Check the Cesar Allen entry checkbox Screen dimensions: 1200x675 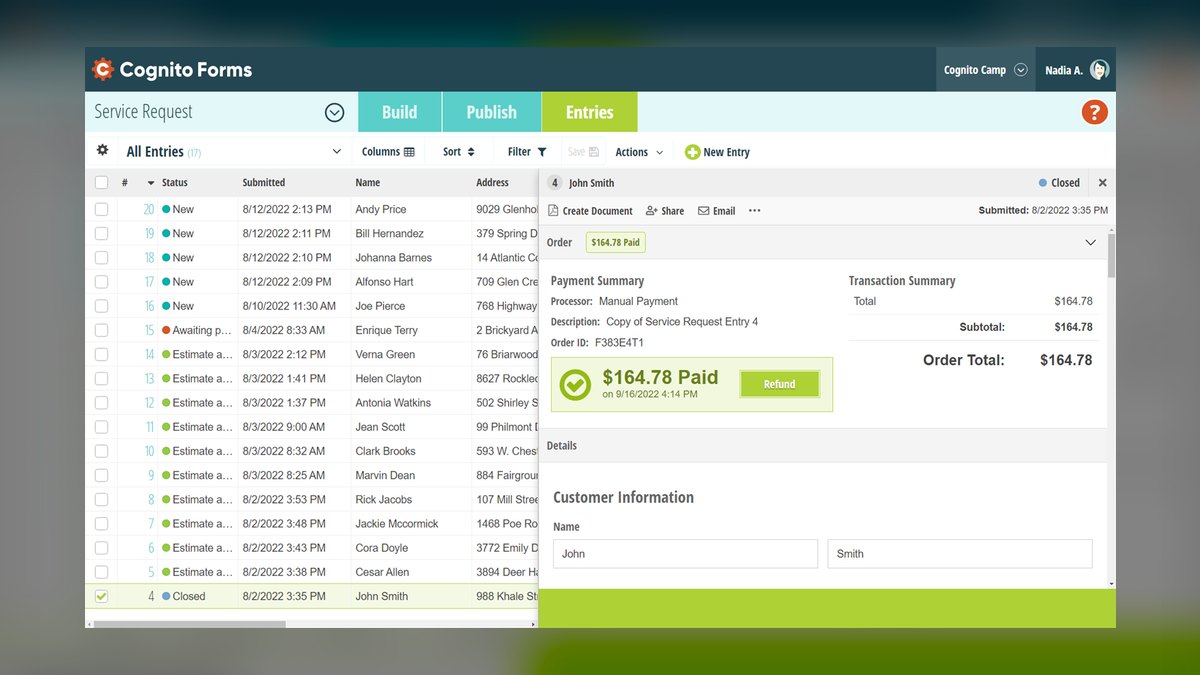tap(101, 572)
